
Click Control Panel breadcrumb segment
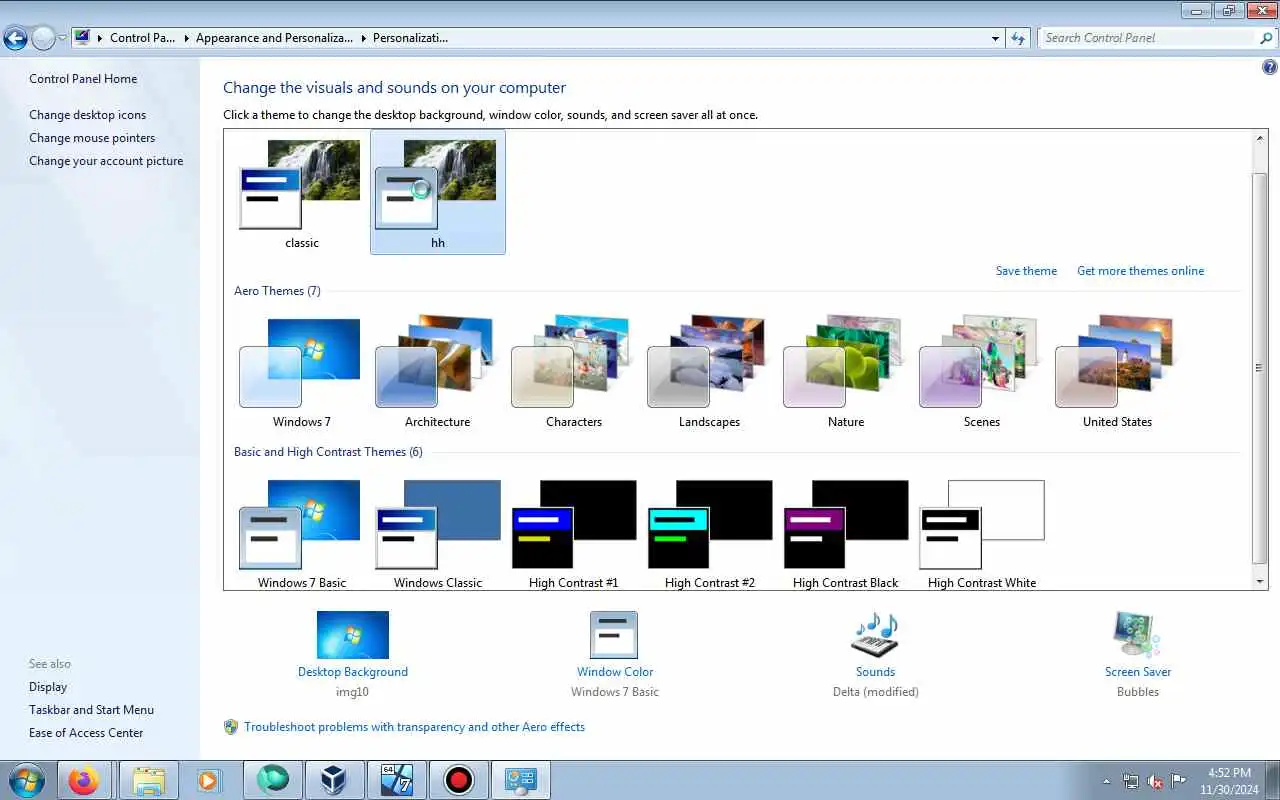142,38
